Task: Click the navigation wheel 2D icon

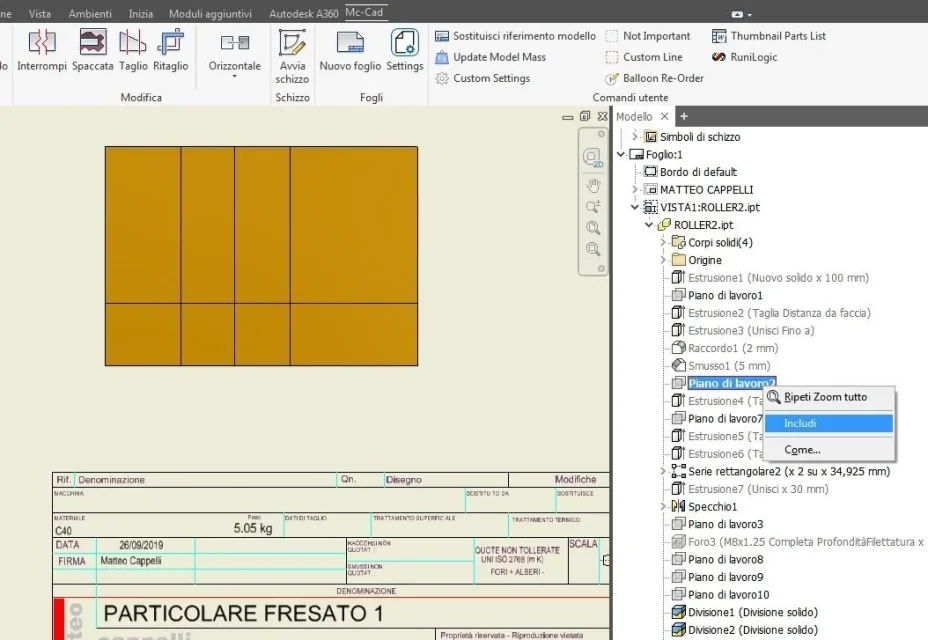Action: 592,157
